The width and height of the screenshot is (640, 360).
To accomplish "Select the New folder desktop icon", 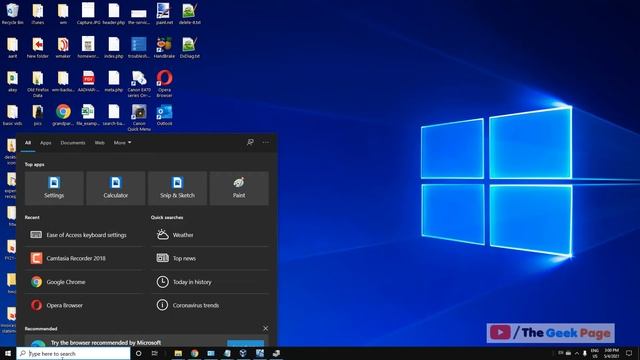I will 38,47.
